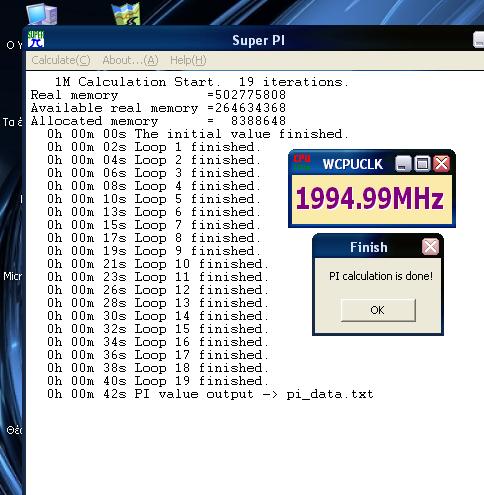Click the '1M Calculation Start' line
This screenshot has width=484, height=495.
[202, 82]
